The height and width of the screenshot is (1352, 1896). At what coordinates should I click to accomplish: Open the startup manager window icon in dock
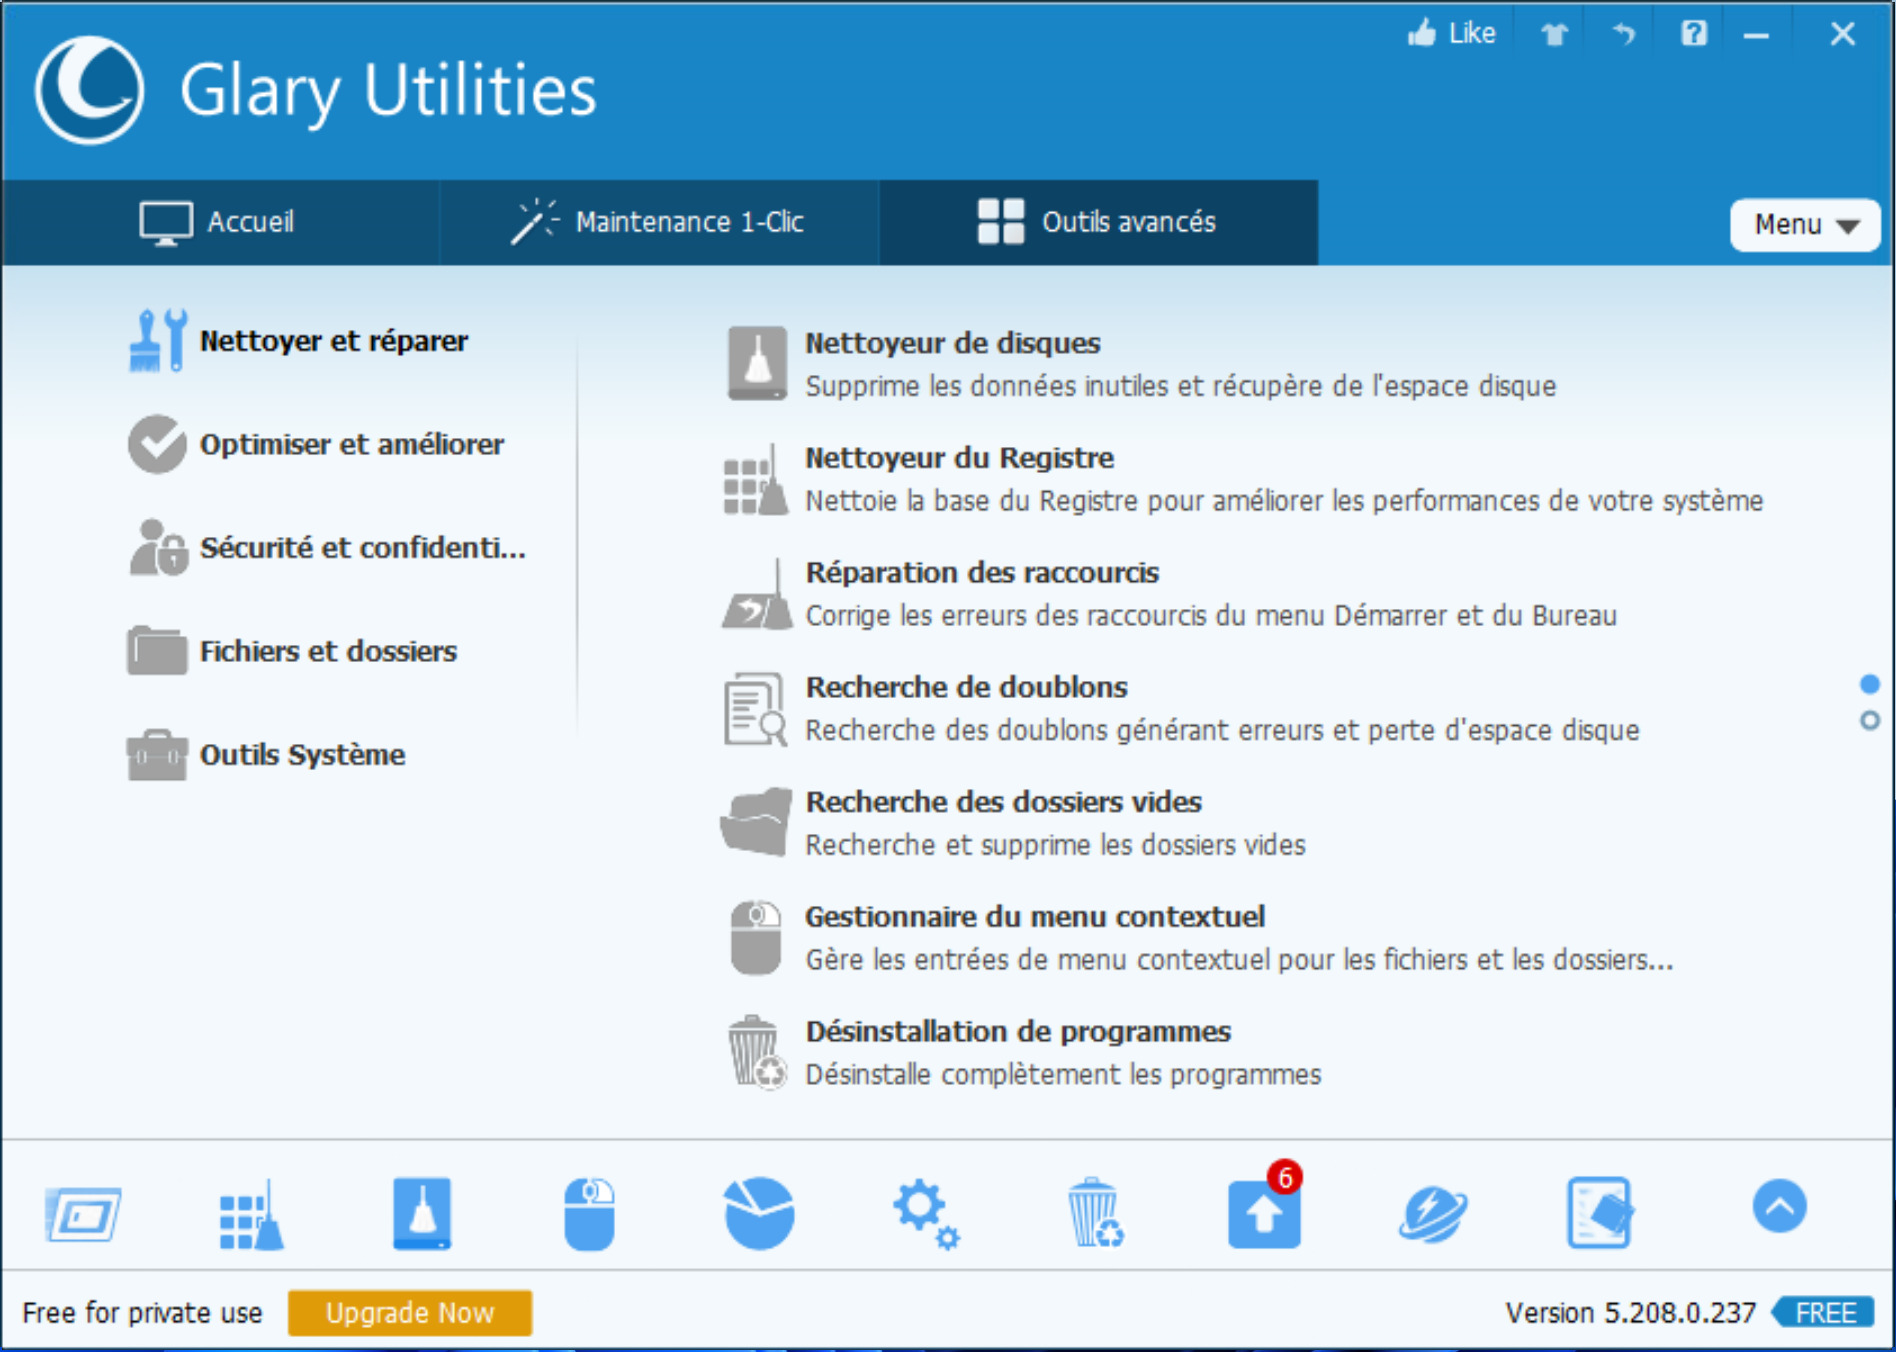pyautogui.click(x=84, y=1213)
